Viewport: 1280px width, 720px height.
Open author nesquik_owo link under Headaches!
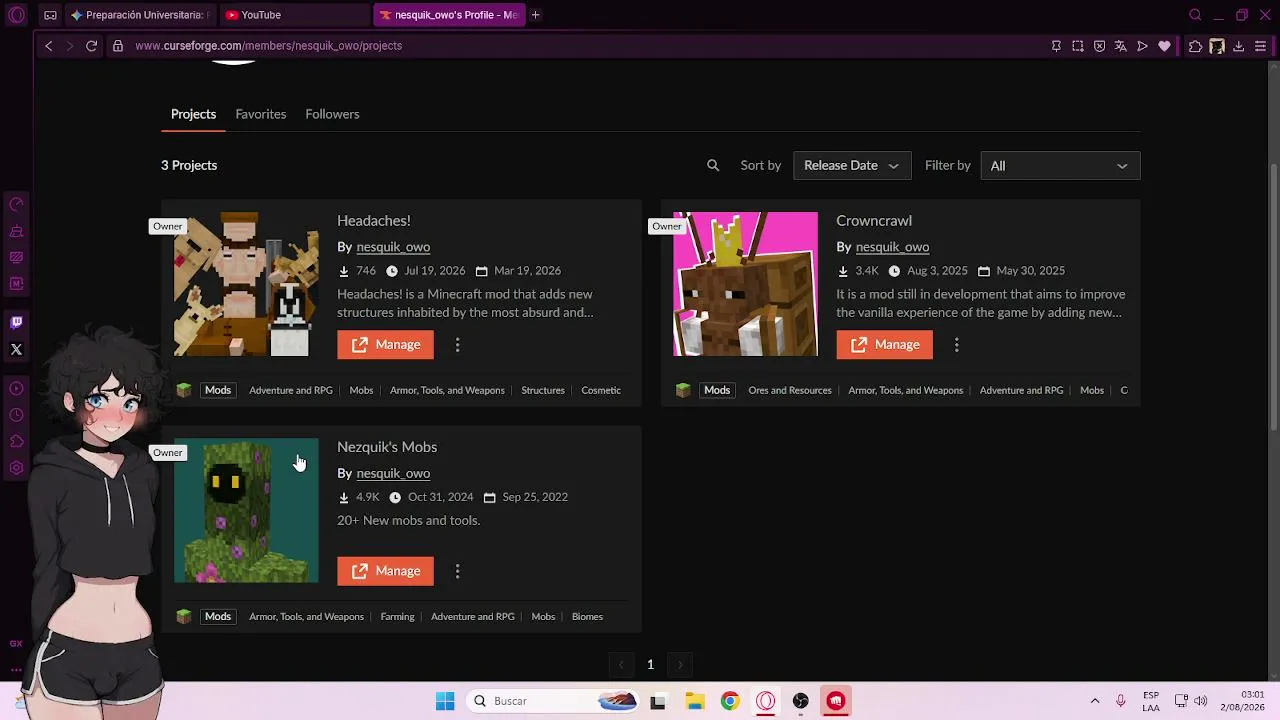pyautogui.click(x=393, y=247)
